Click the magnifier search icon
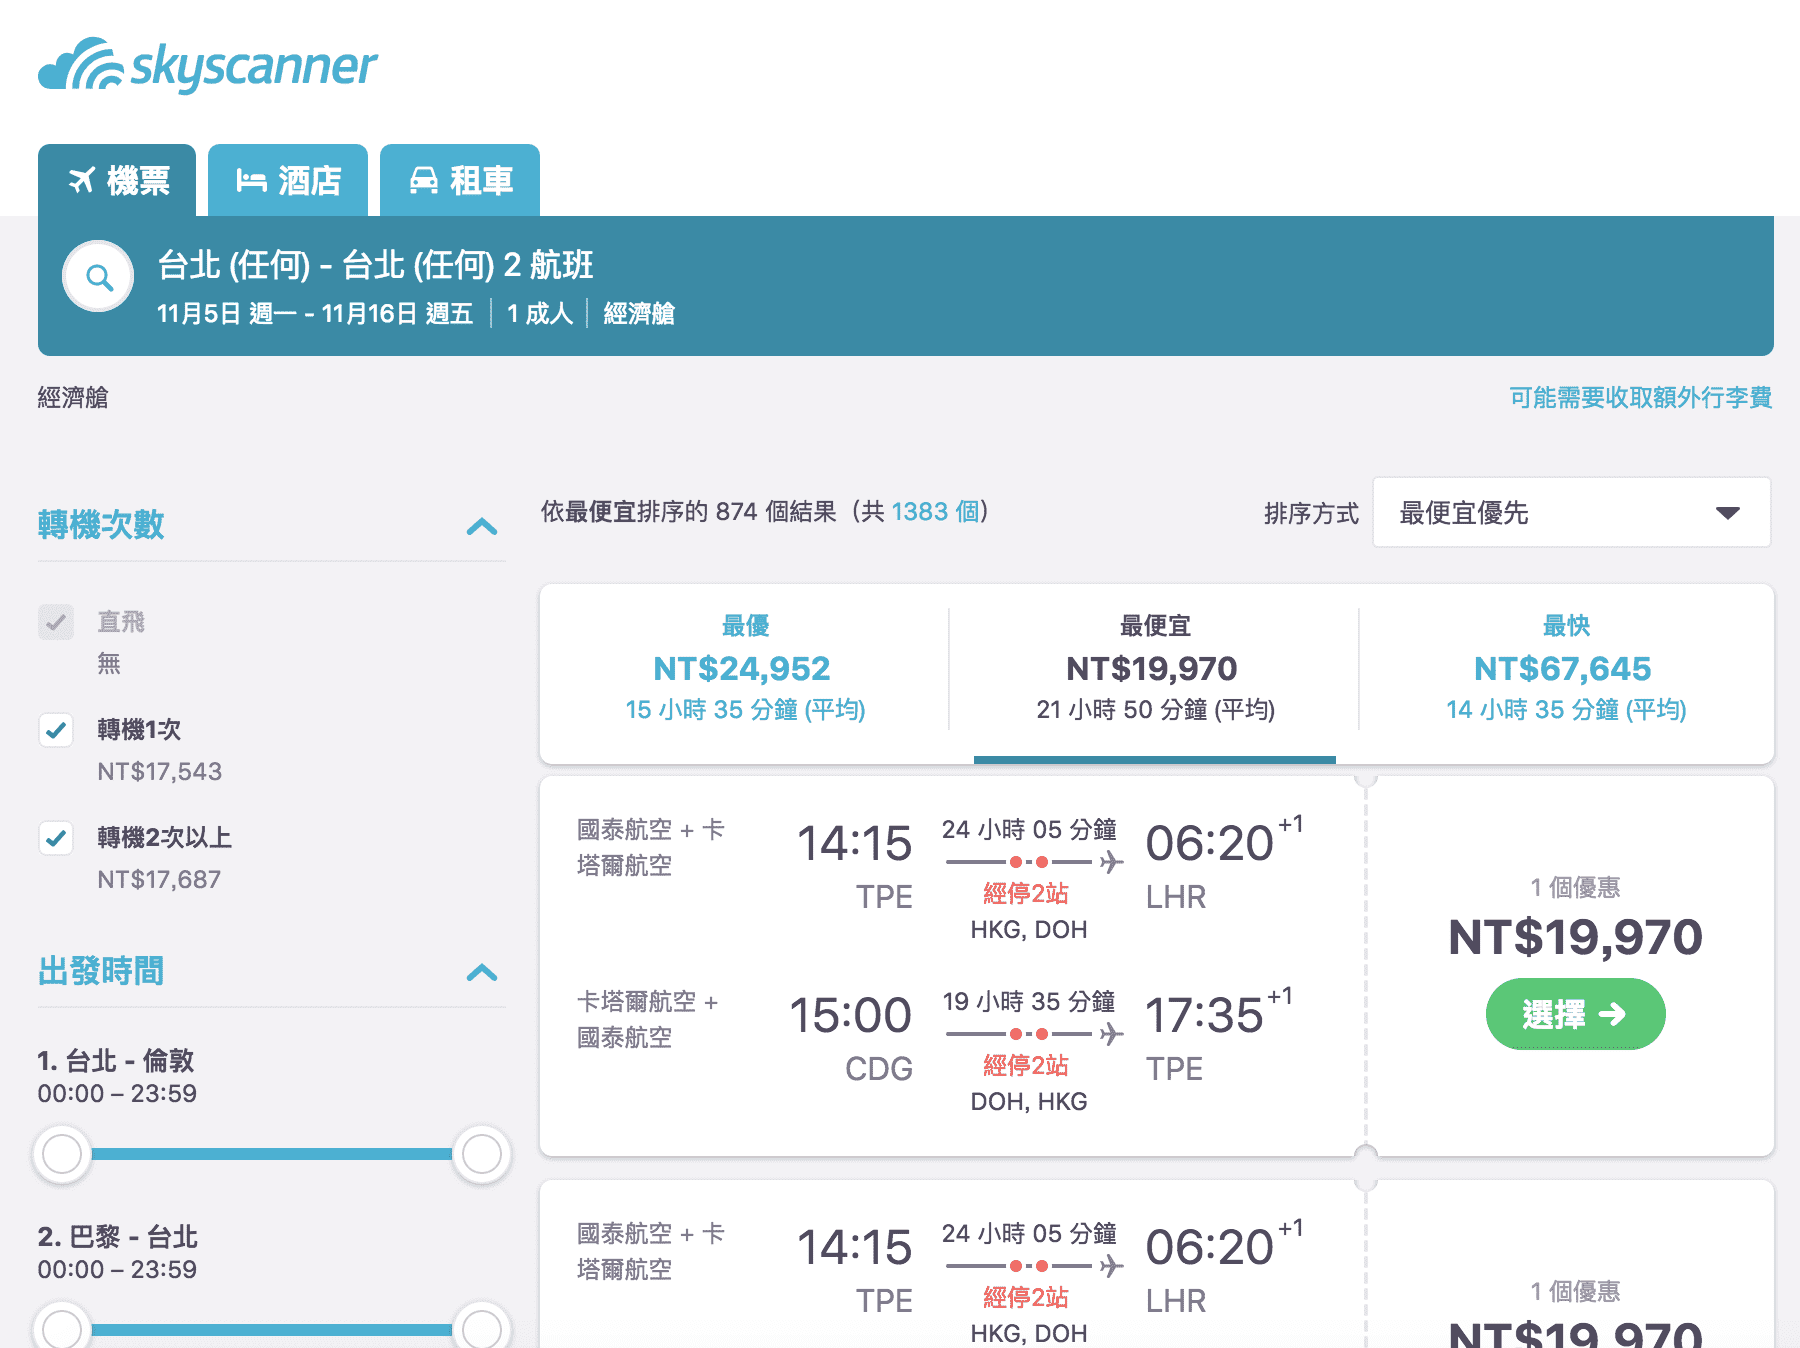1800x1348 pixels. 98,277
